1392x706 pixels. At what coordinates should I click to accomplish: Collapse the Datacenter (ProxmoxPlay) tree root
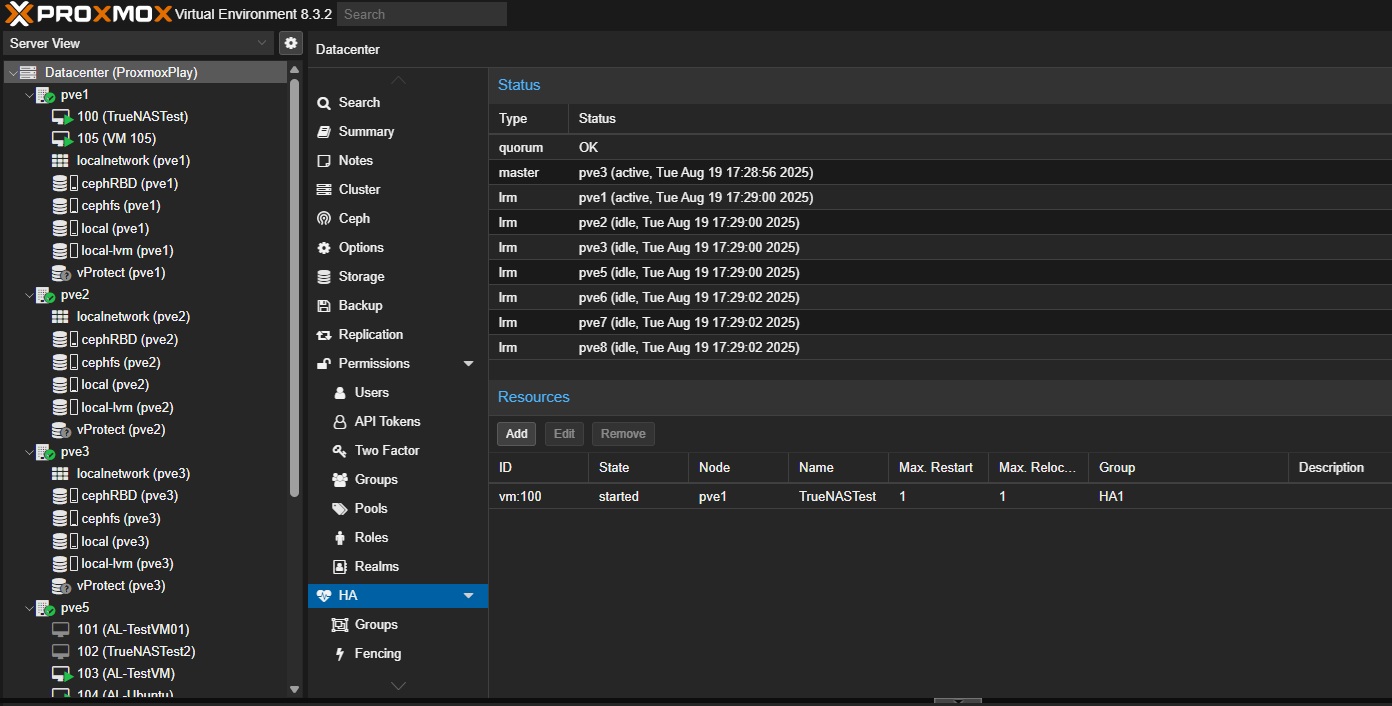[x=12, y=73]
